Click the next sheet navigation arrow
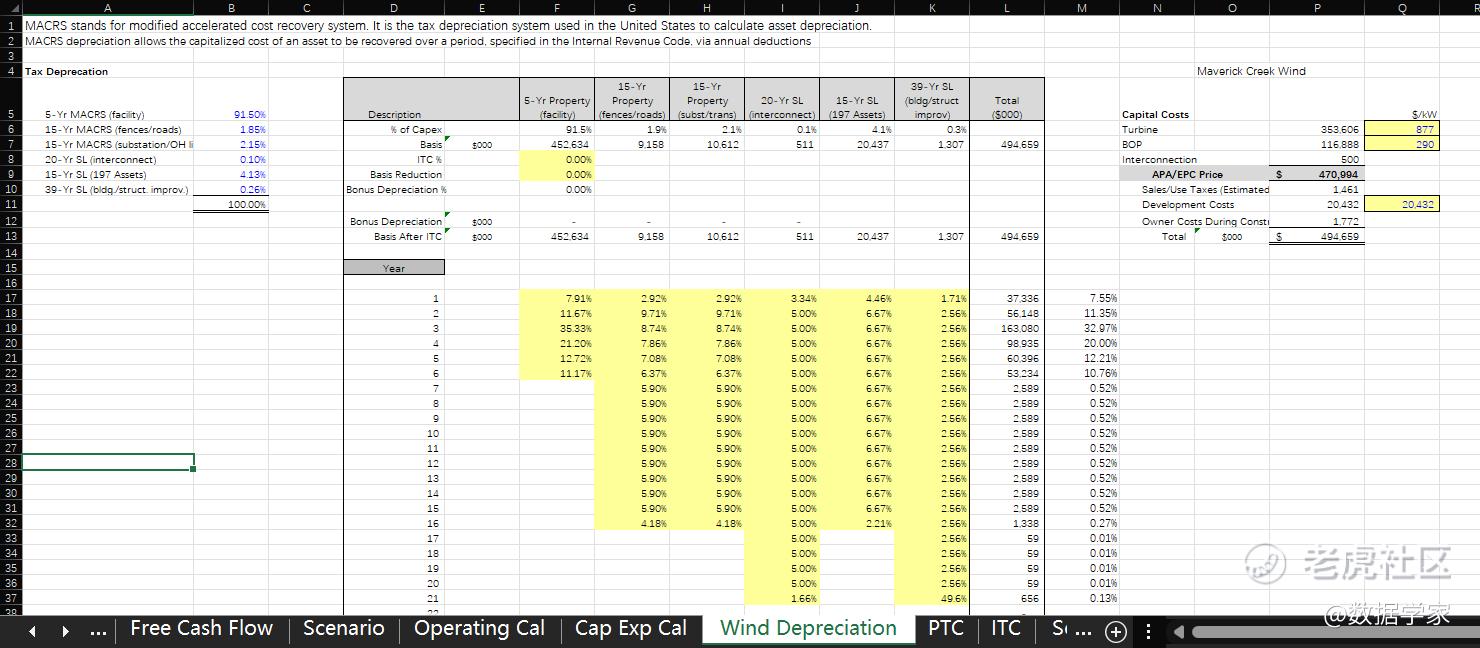 click(x=66, y=631)
